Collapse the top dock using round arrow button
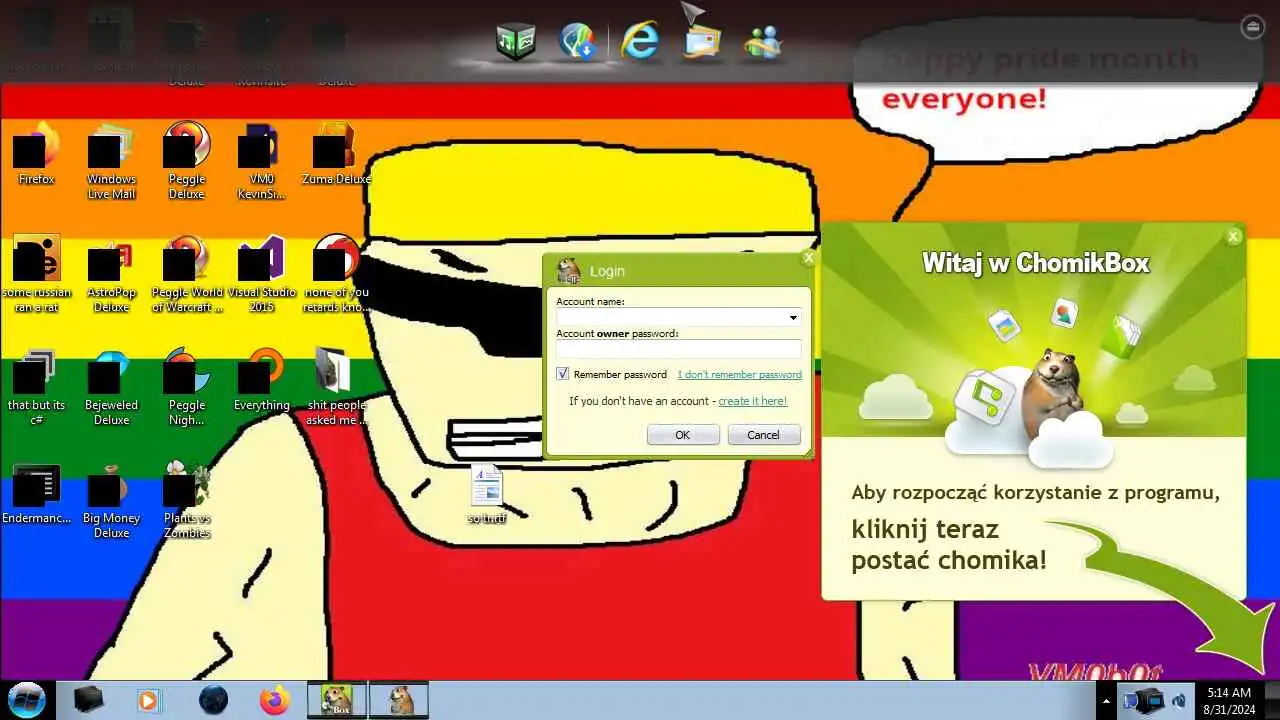The width and height of the screenshot is (1280, 720). [x=1252, y=27]
